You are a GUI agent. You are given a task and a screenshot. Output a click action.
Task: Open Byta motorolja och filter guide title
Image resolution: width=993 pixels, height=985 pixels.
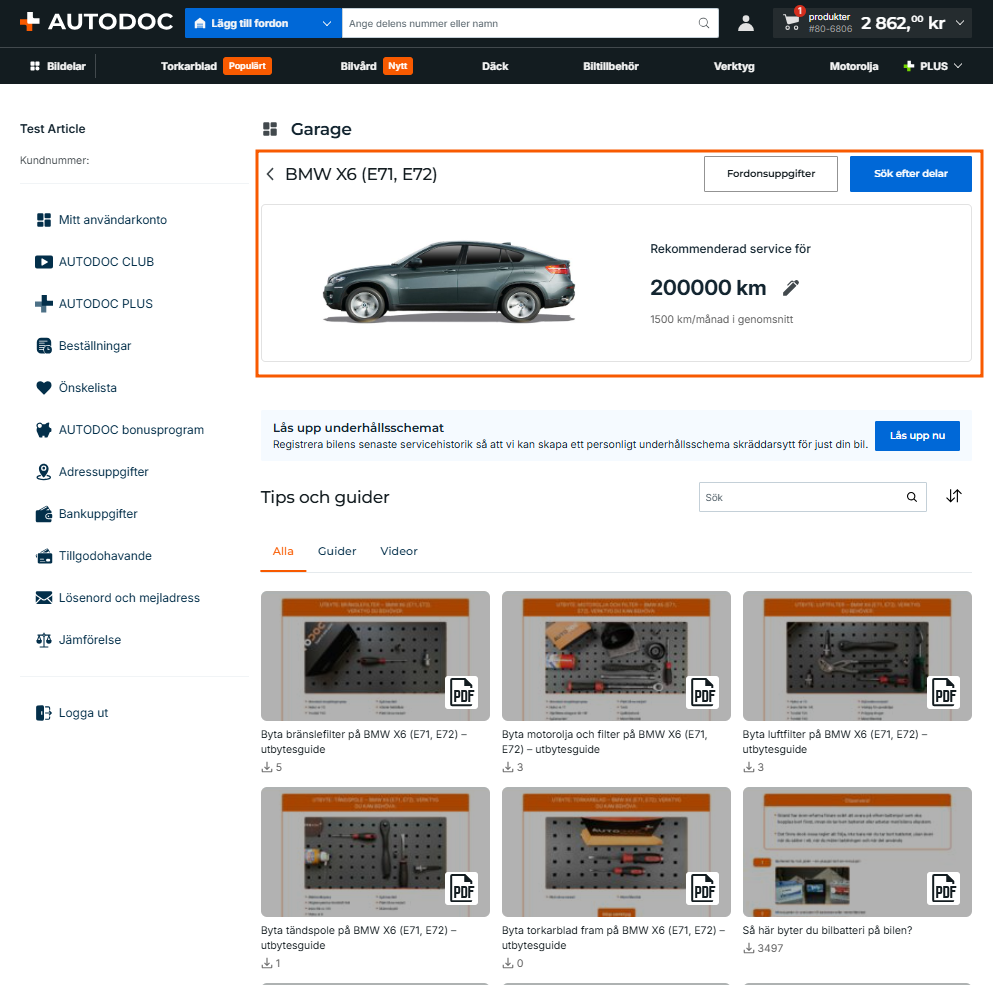click(x=605, y=742)
